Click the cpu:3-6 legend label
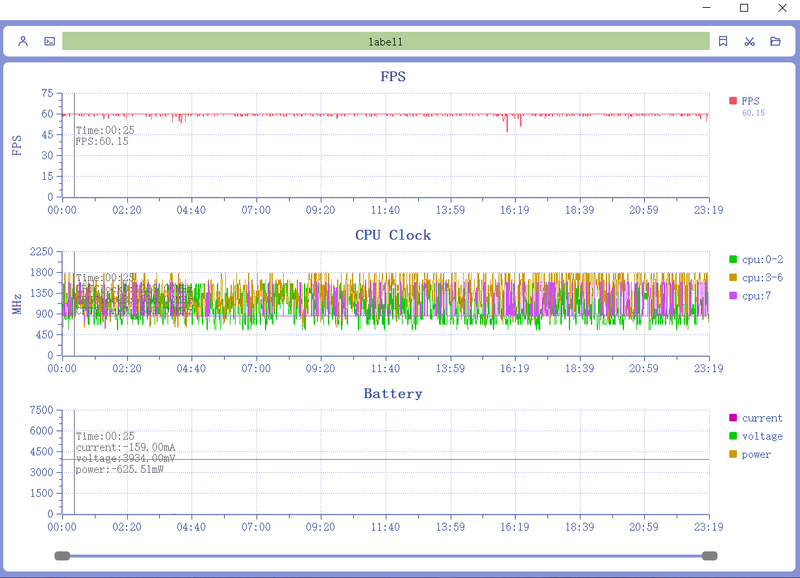 tap(762, 278)
